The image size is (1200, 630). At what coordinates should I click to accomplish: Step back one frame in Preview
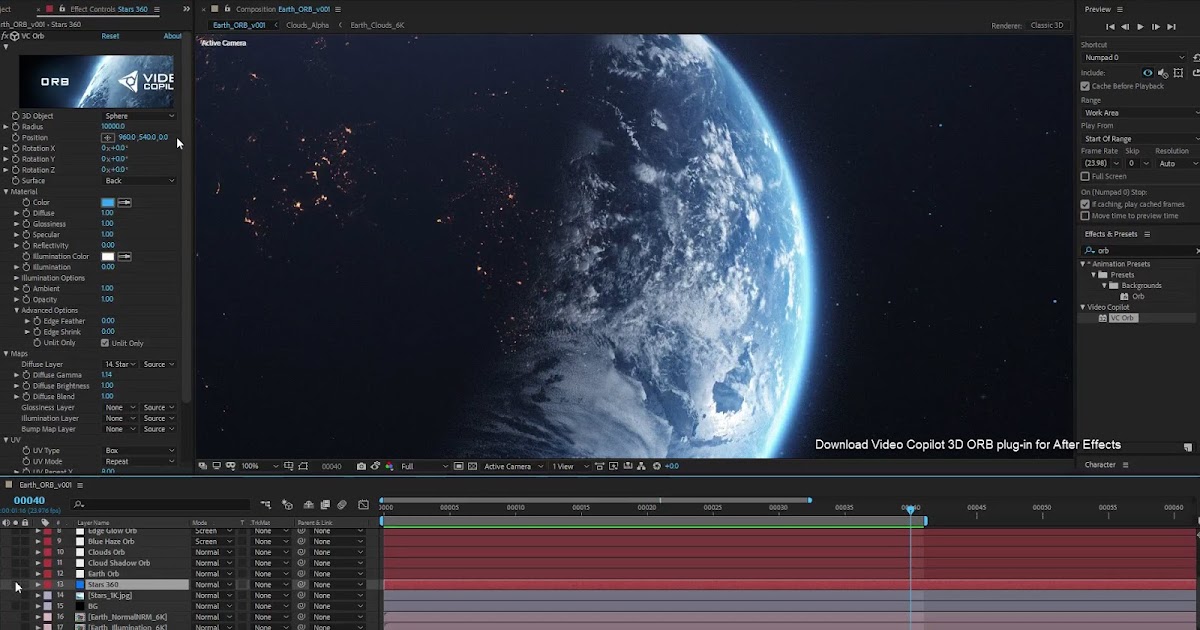click(x=1125, y=27)
